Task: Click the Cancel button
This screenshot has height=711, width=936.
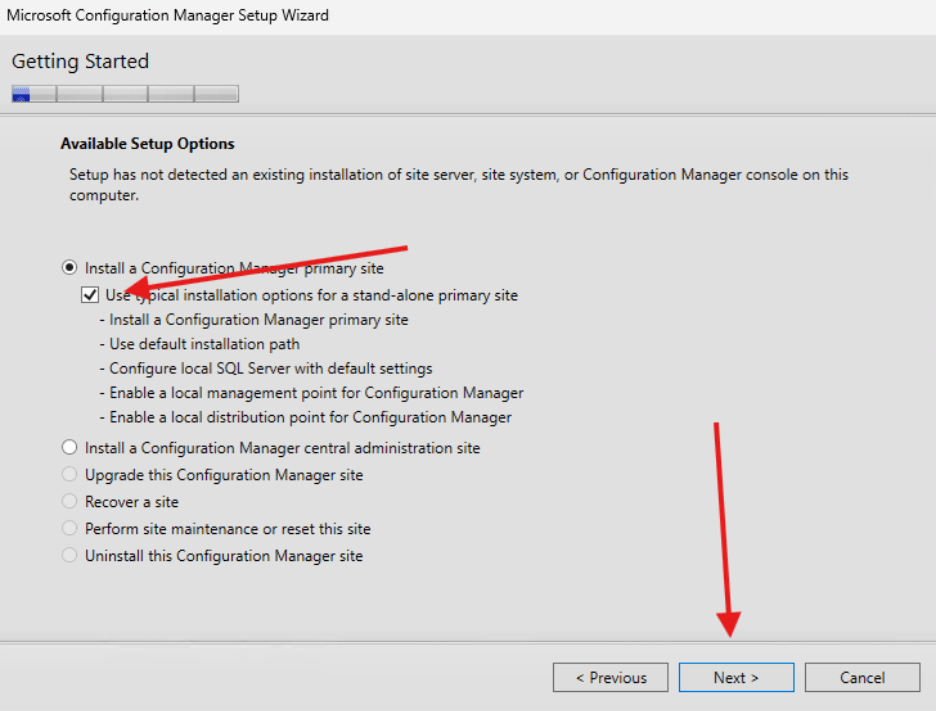Action: coord(862,677)
